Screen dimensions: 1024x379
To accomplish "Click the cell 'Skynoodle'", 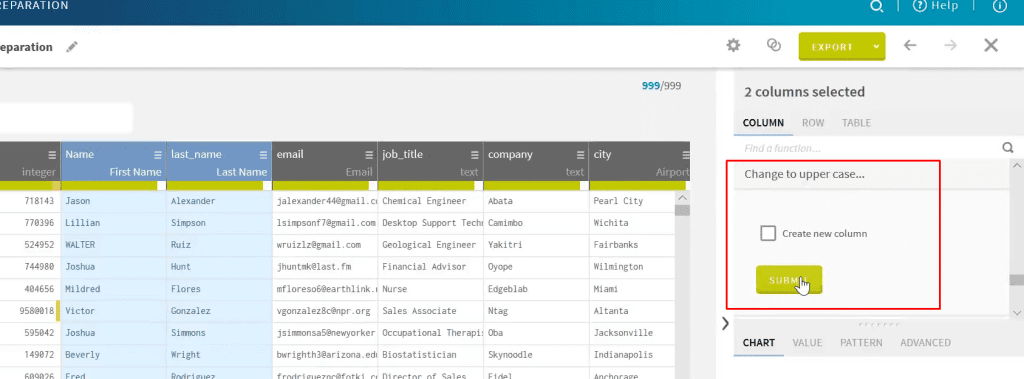I will point(536,355).
